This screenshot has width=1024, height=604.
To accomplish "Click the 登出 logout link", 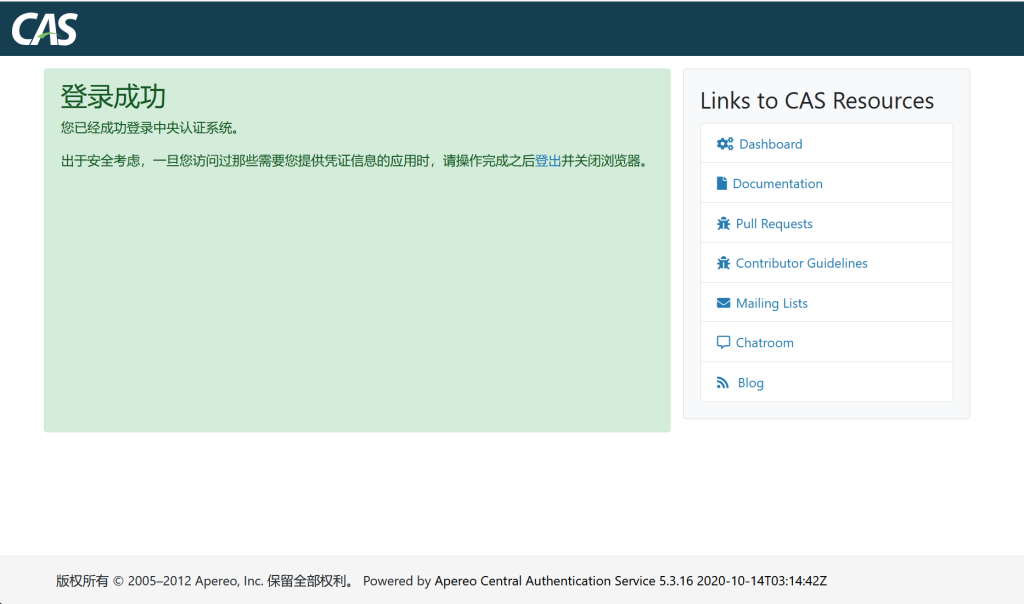I will [x=548, y=160].
